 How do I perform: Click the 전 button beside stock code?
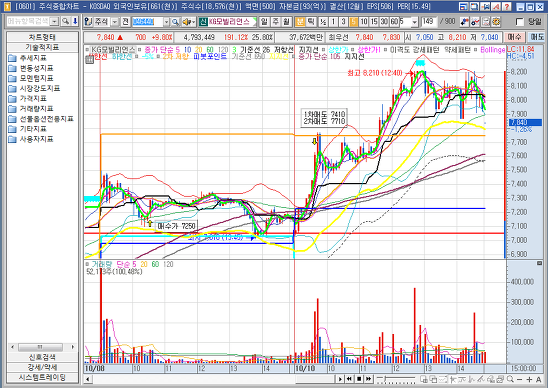click(125, 22)
